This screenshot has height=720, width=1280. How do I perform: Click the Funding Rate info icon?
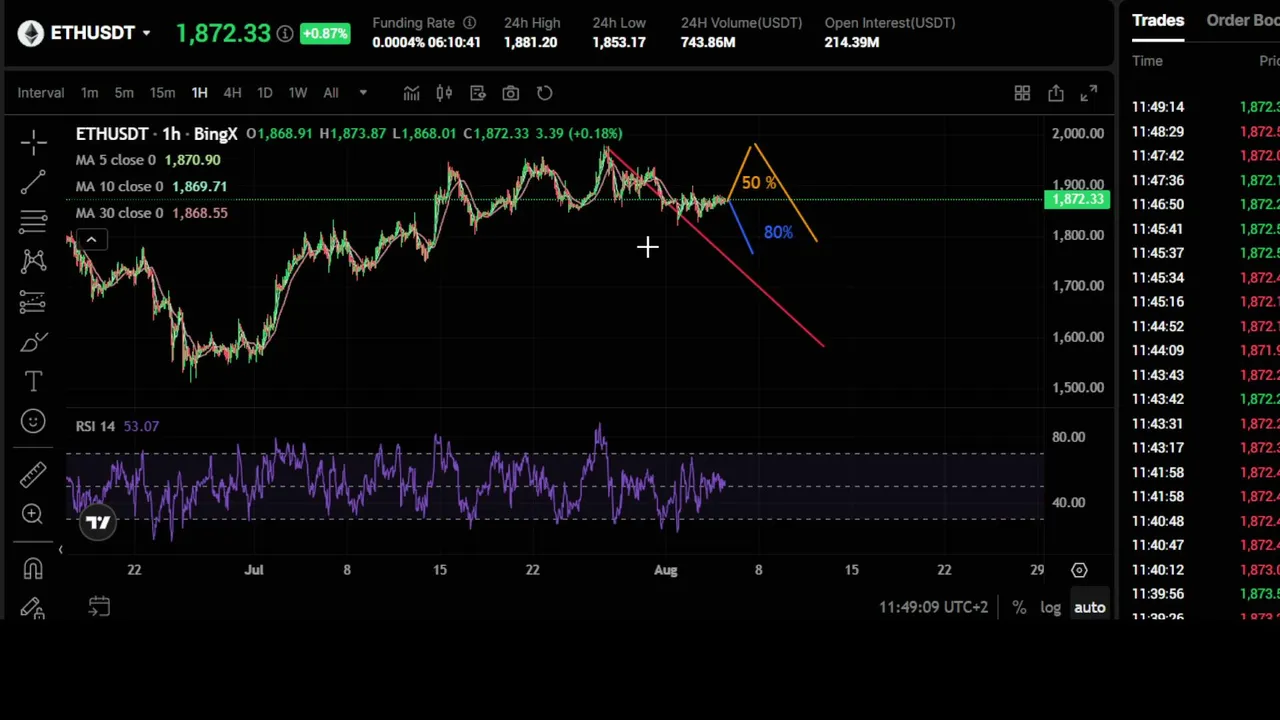coord(469,22)
